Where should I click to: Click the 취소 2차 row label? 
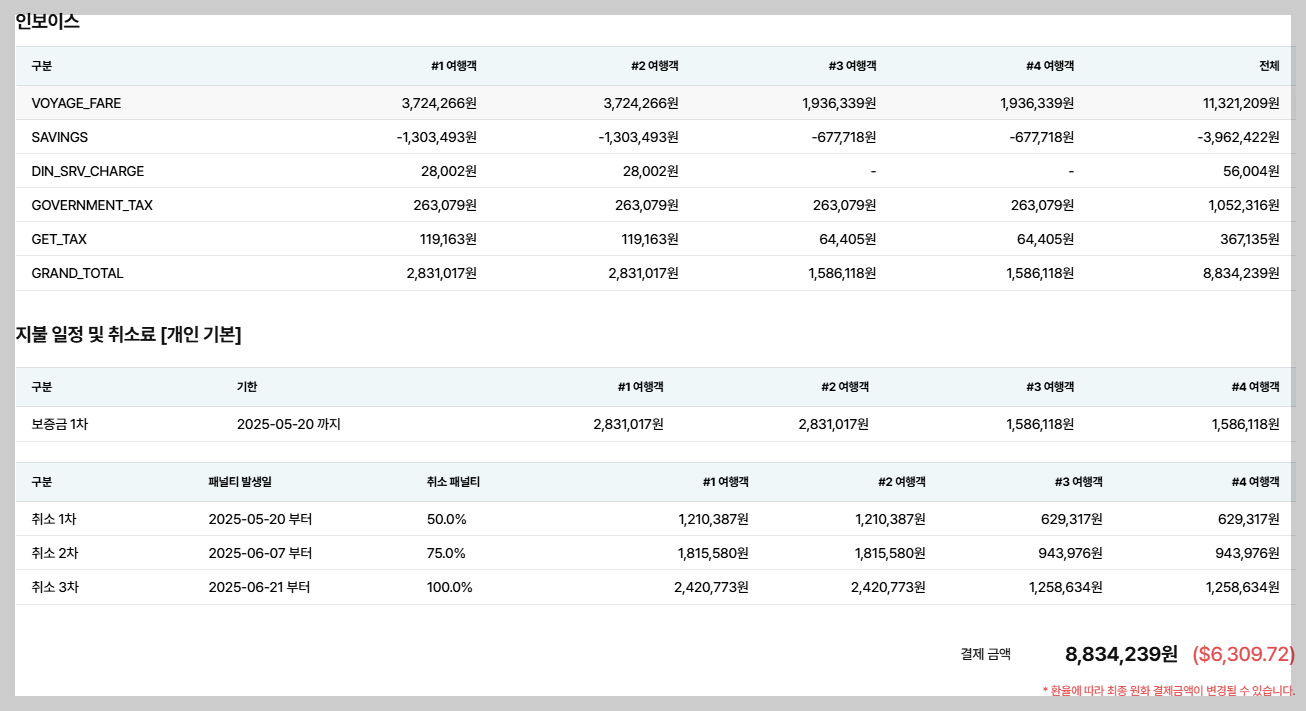pyautogui.click(x=55, y=553)
